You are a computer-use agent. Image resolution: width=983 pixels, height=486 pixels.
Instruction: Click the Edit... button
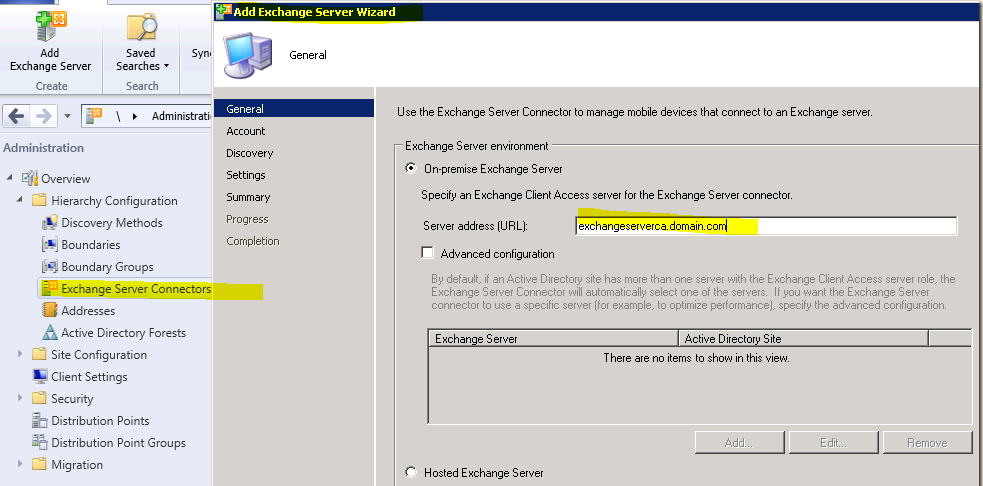point(833,443)
